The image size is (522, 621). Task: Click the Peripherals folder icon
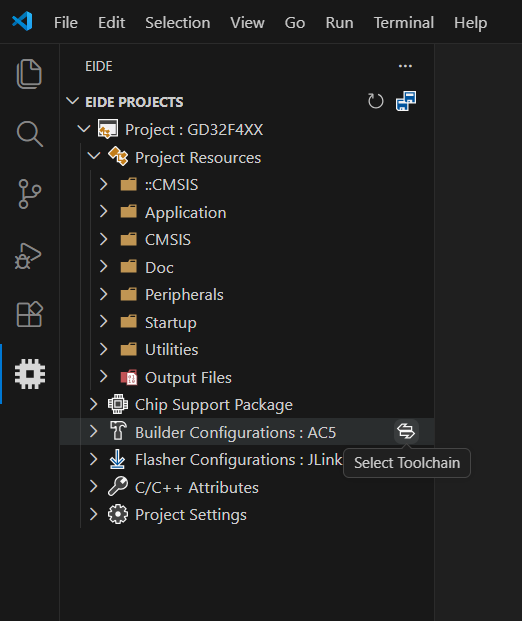point(129,294)
